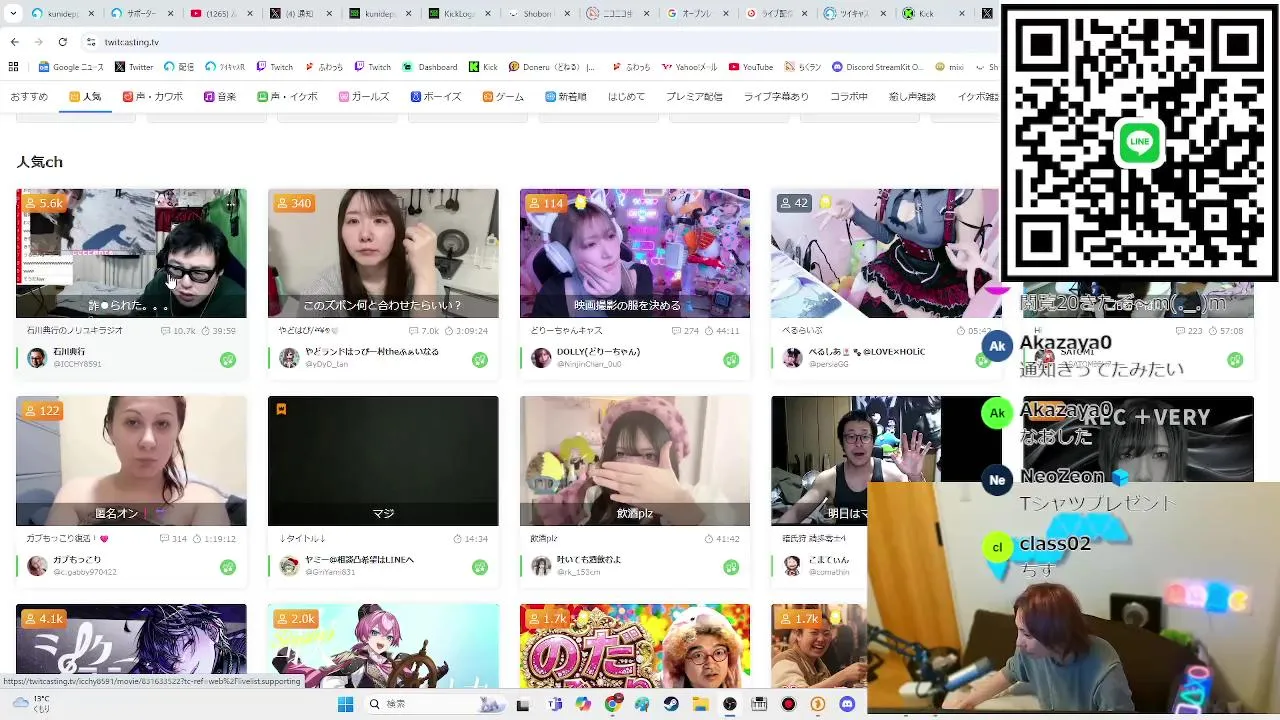
Task: Open the Twitter bookmark
Action: [x=134, y=67]
